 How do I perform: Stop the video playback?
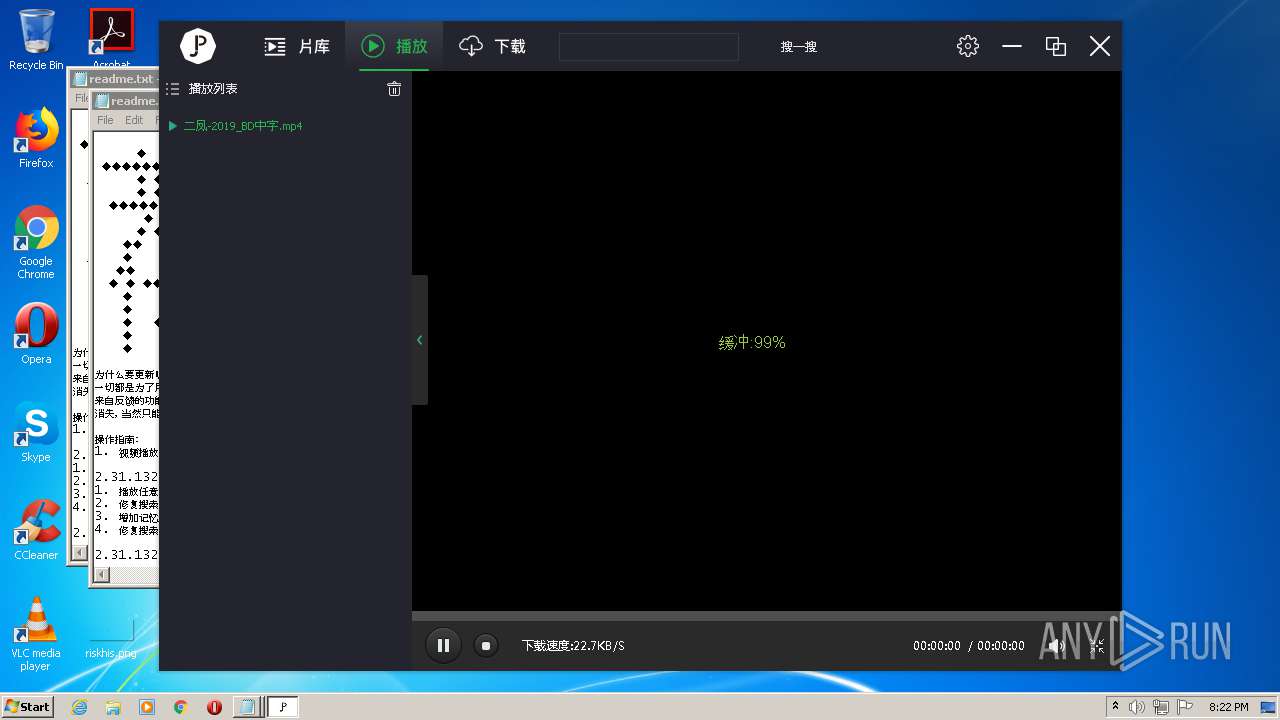point(486,645)
